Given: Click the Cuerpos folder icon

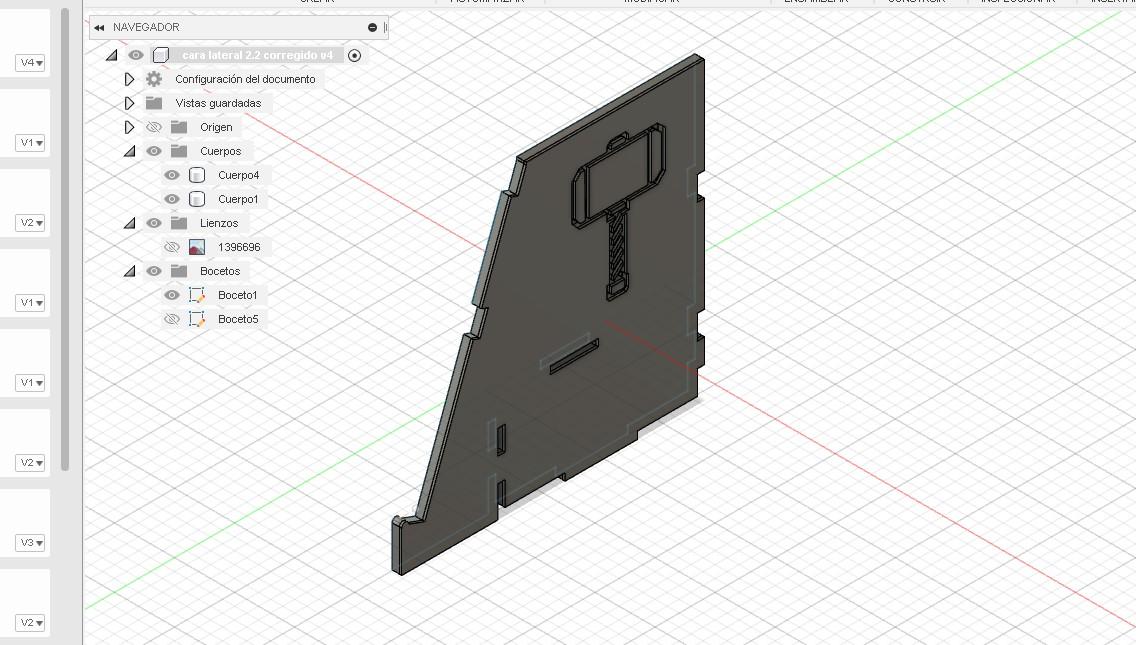Looking at the screenshot, I should (x=179, y=151).
